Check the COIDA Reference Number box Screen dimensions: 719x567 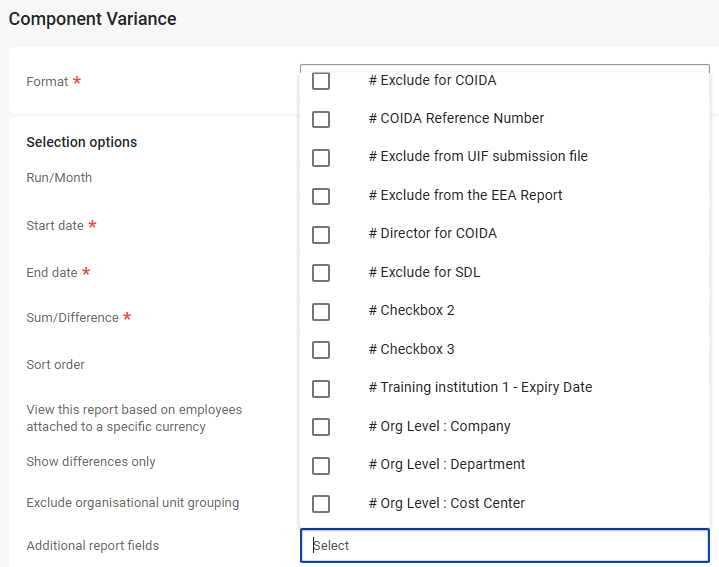(321, 119)
